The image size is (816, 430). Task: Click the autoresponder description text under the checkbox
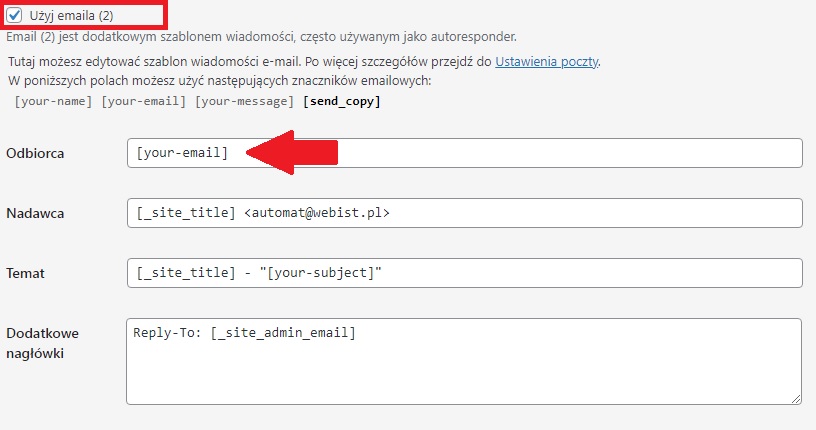pyautogui.click(x=260, y=36)
